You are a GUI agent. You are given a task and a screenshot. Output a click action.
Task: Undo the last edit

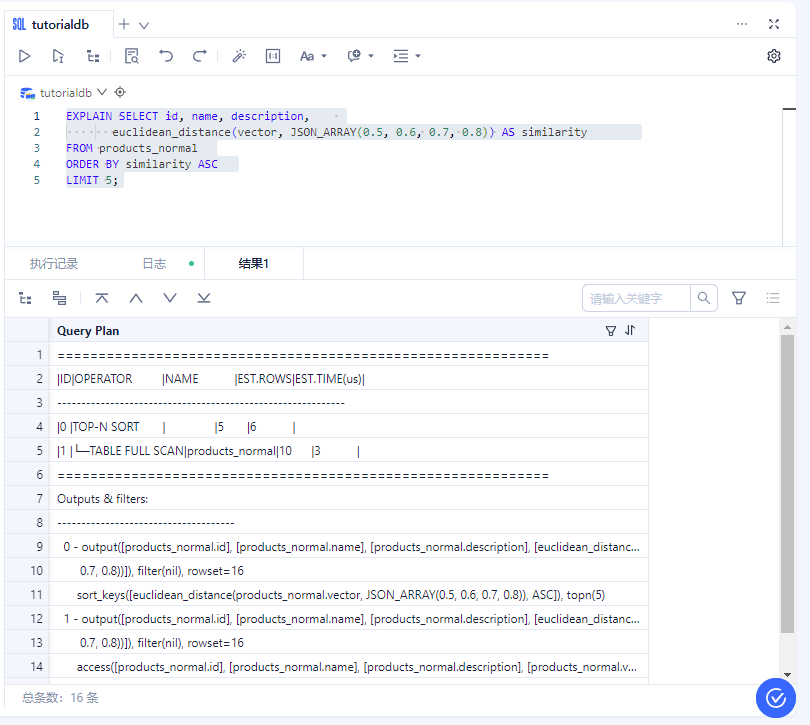click(166, 56)
